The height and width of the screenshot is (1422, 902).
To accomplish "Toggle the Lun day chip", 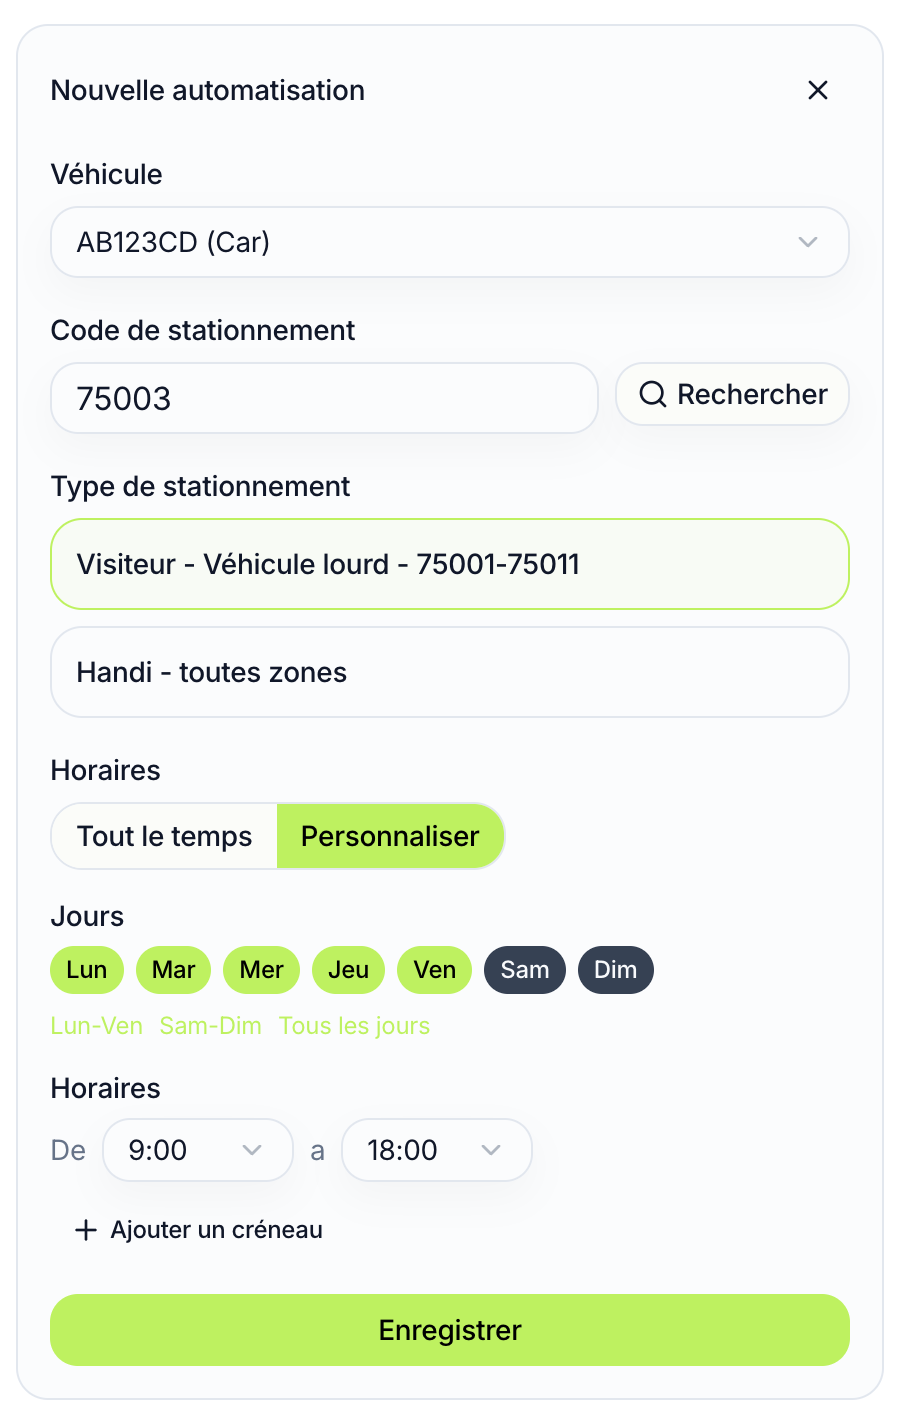I will (87, 970).
